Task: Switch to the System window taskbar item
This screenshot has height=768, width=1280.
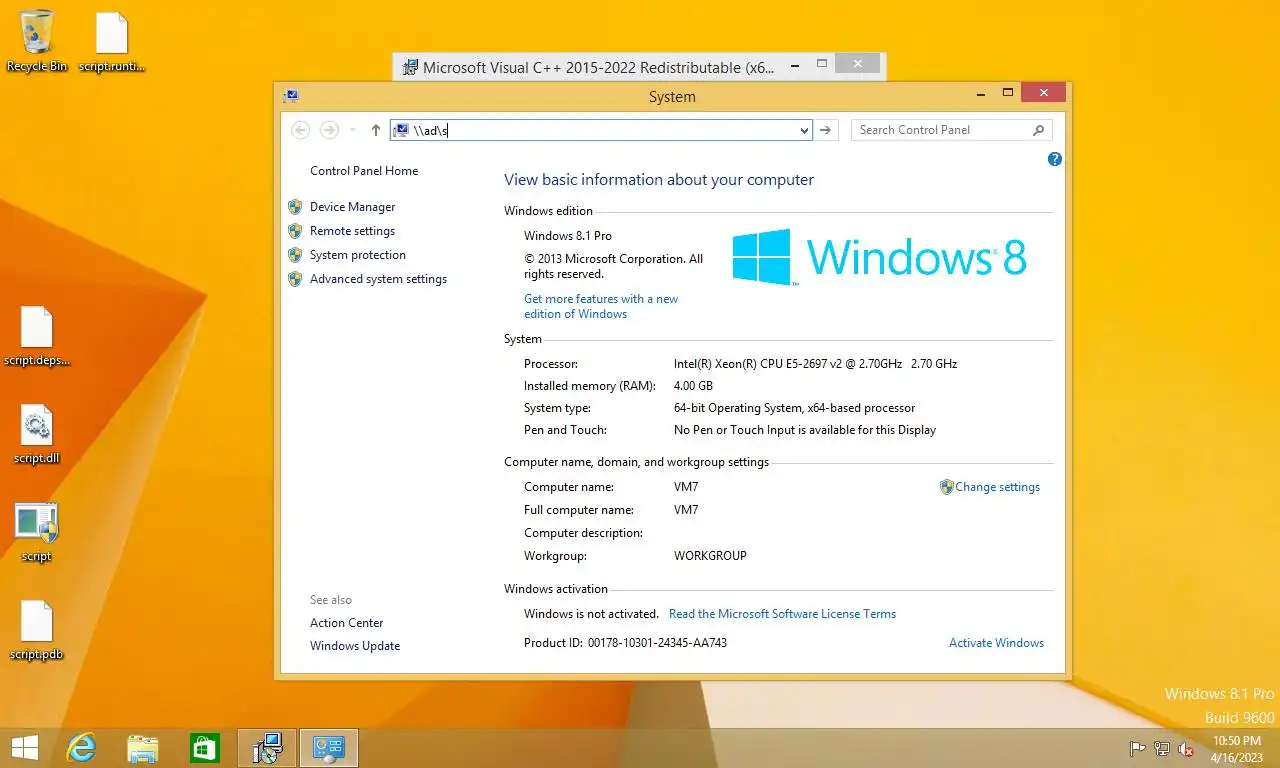Action: (329, 747)
